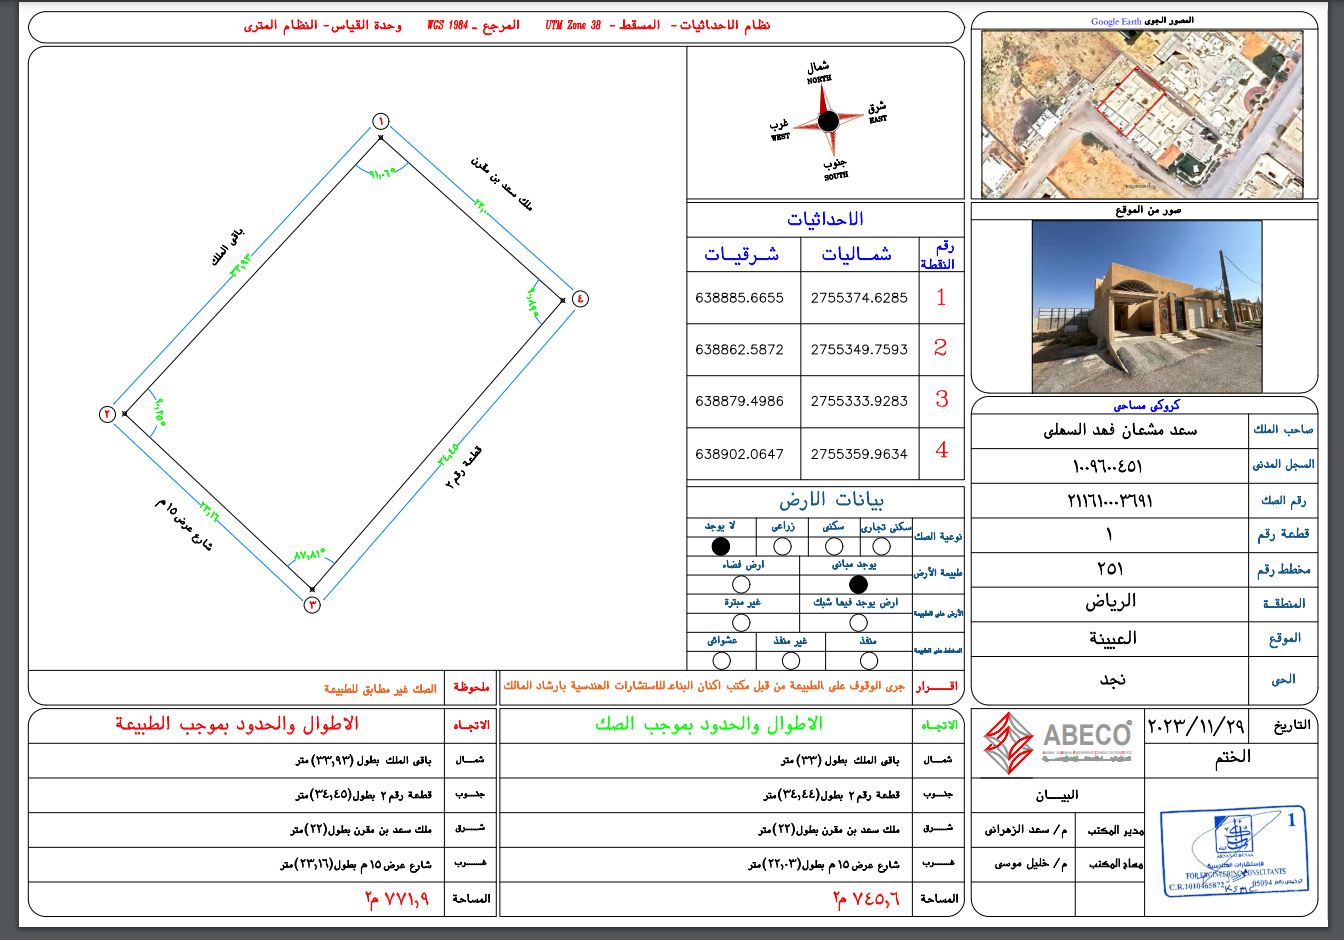Click northing value 2755374.6285
The image size is (1344, 941).
click(859, 298)
